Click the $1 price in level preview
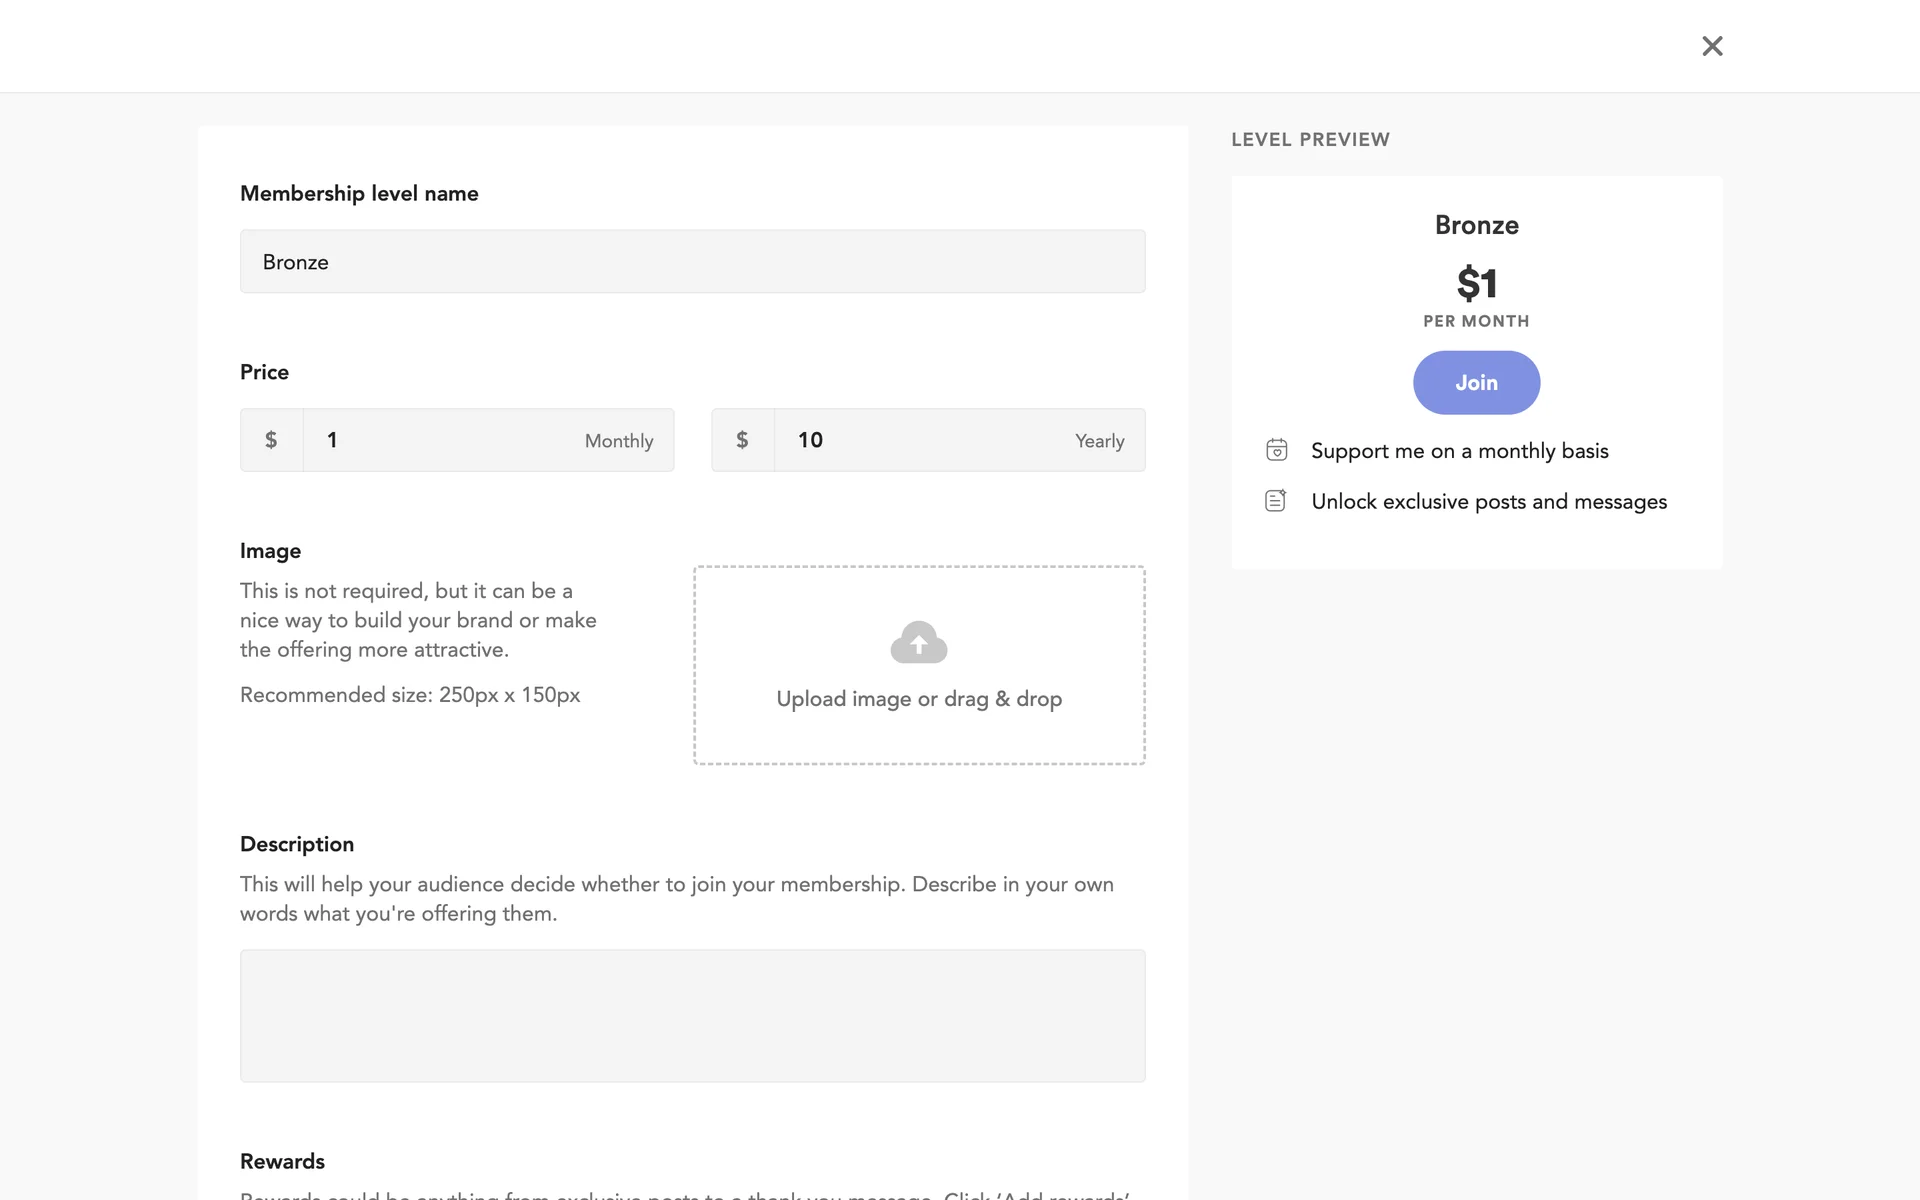Screen dimensions: 1920x1200 coord(1476,284)
